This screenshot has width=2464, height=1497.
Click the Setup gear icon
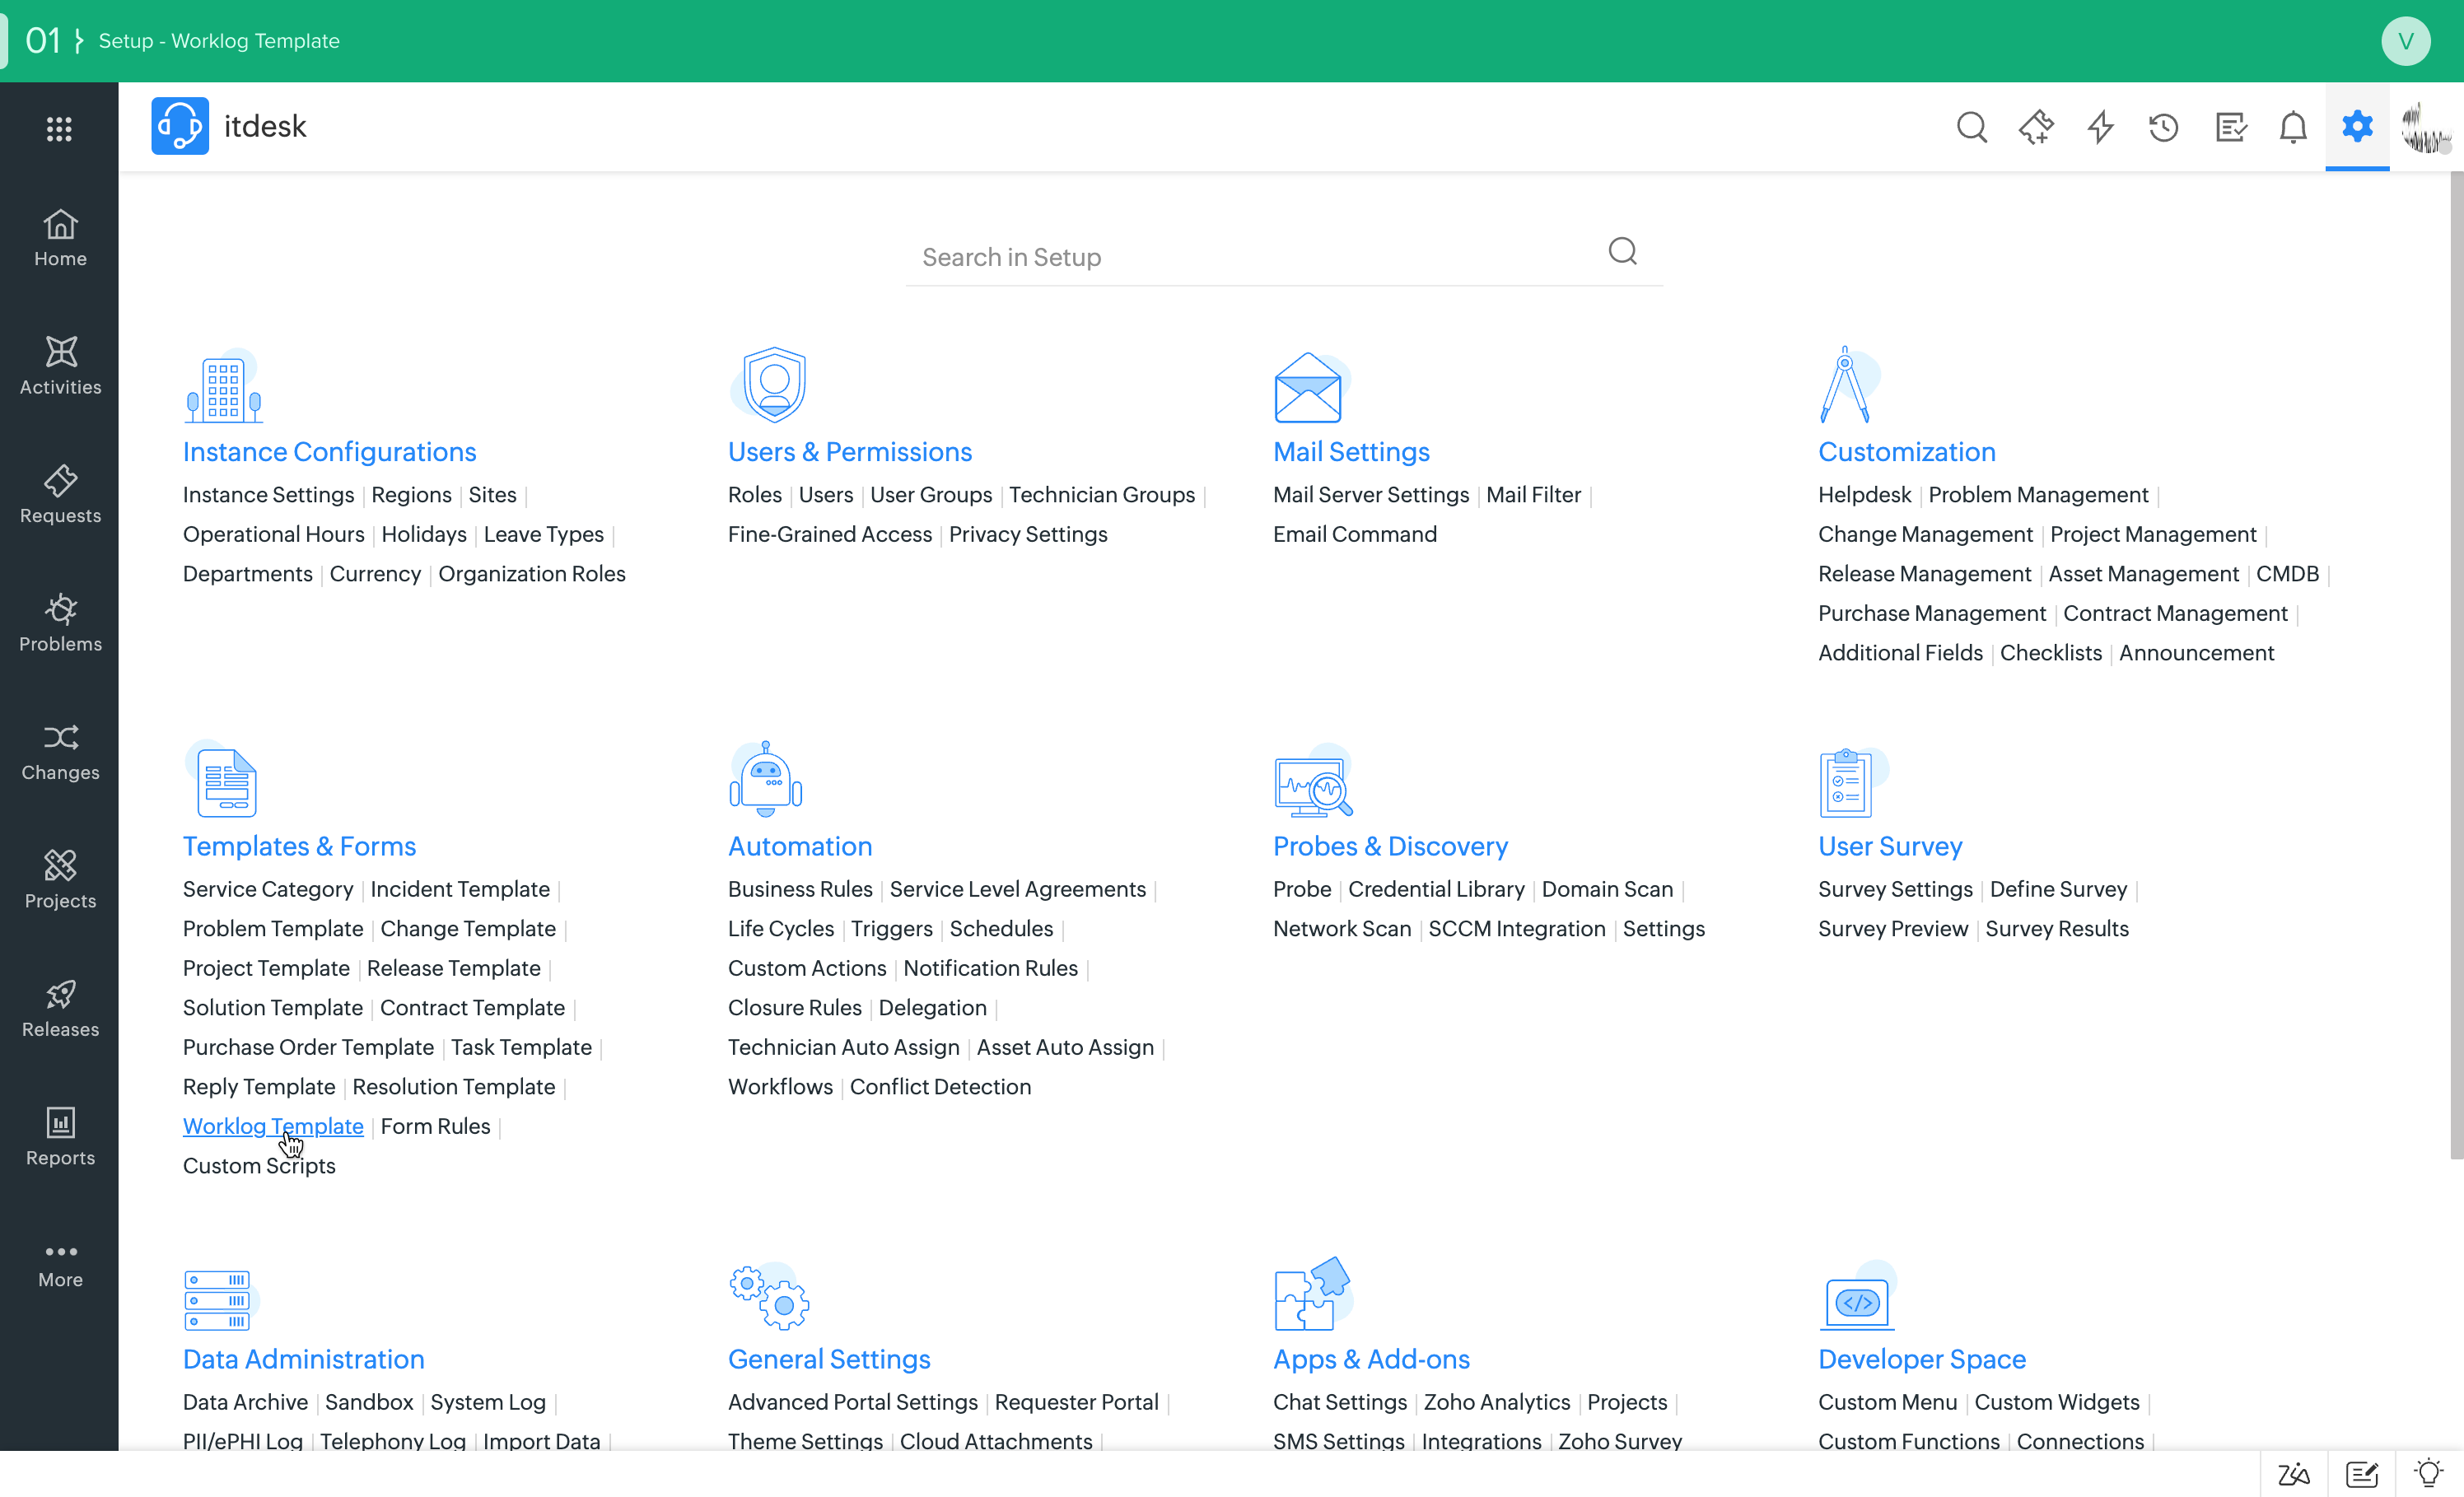click(x=2357, y=126)
